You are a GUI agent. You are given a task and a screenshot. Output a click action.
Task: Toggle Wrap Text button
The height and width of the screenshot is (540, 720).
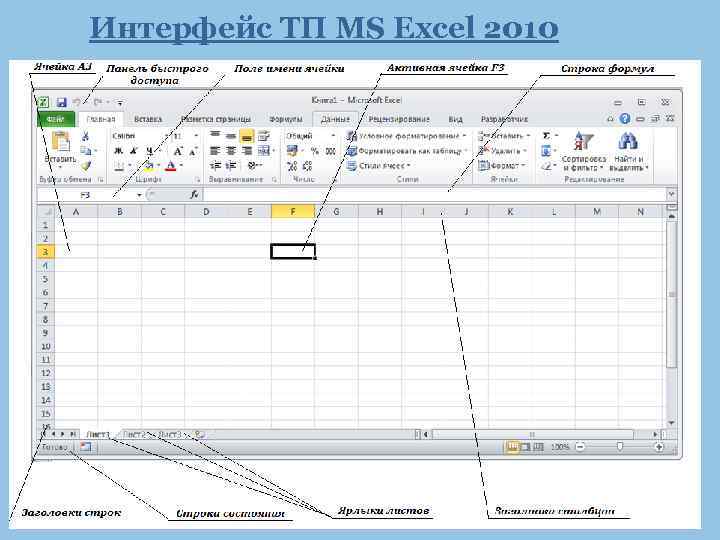(264, 136)
